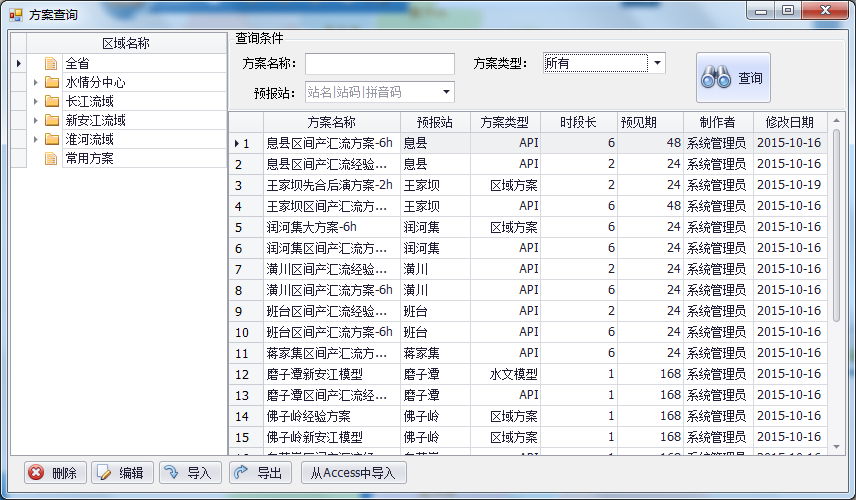Image resolution: width=856 pixels, height=500 pixels.
Task: Click the 导出 export button
Action: [258, 473]
